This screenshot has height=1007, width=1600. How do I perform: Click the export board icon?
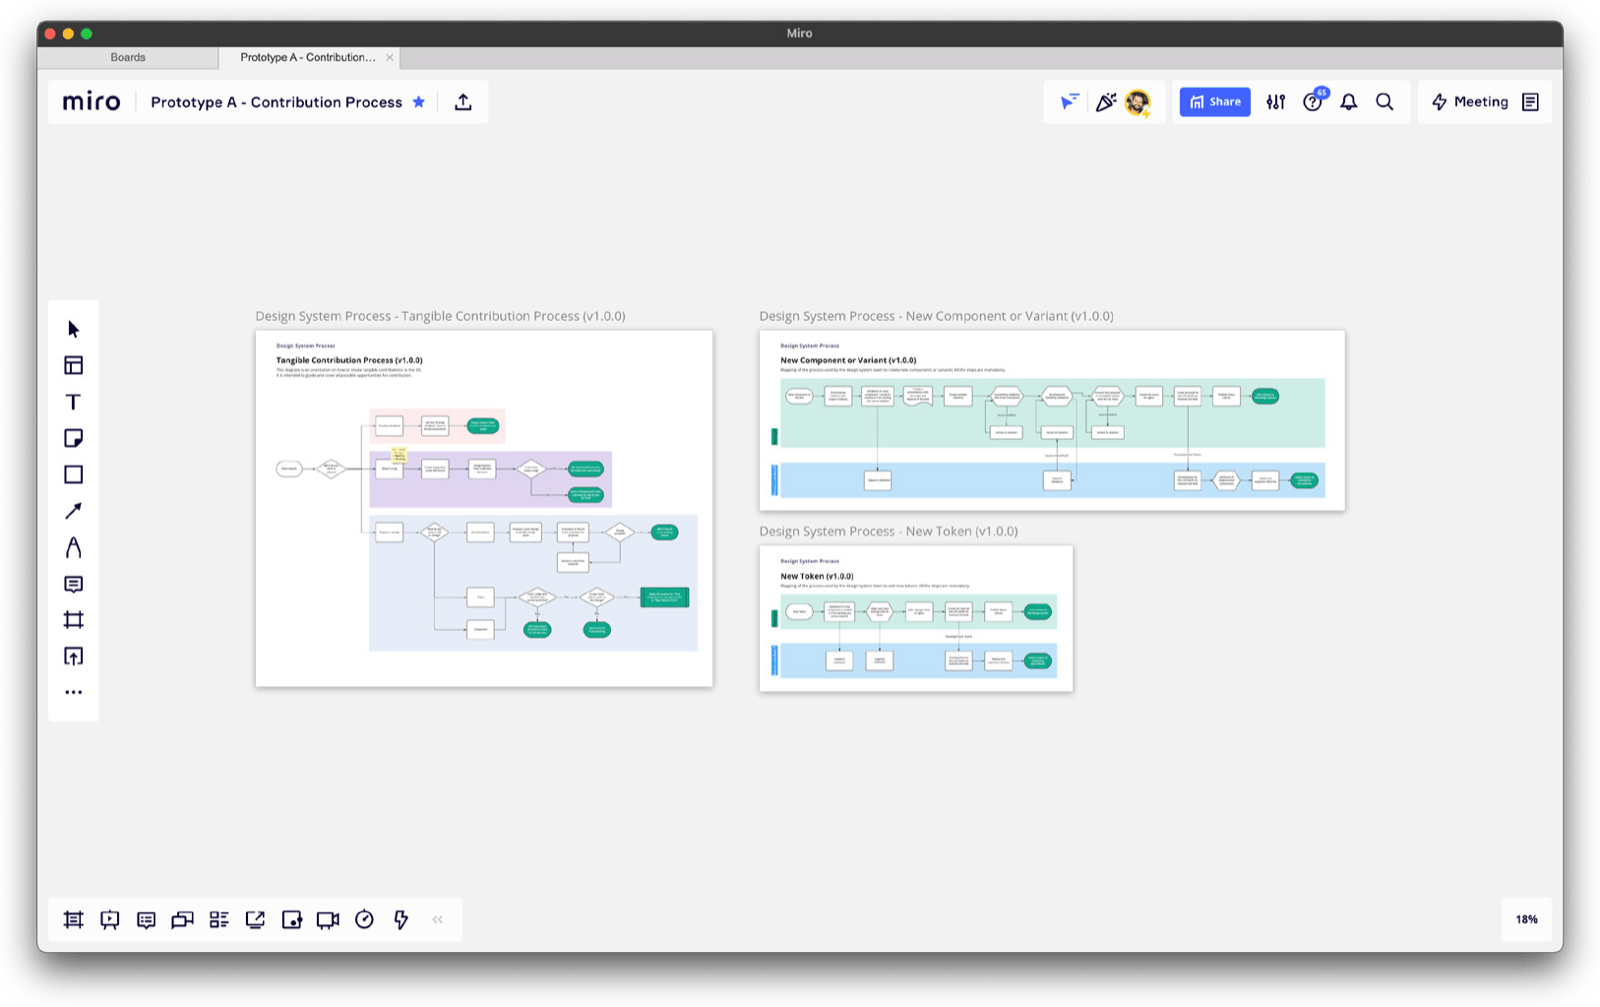click(463, 102)
